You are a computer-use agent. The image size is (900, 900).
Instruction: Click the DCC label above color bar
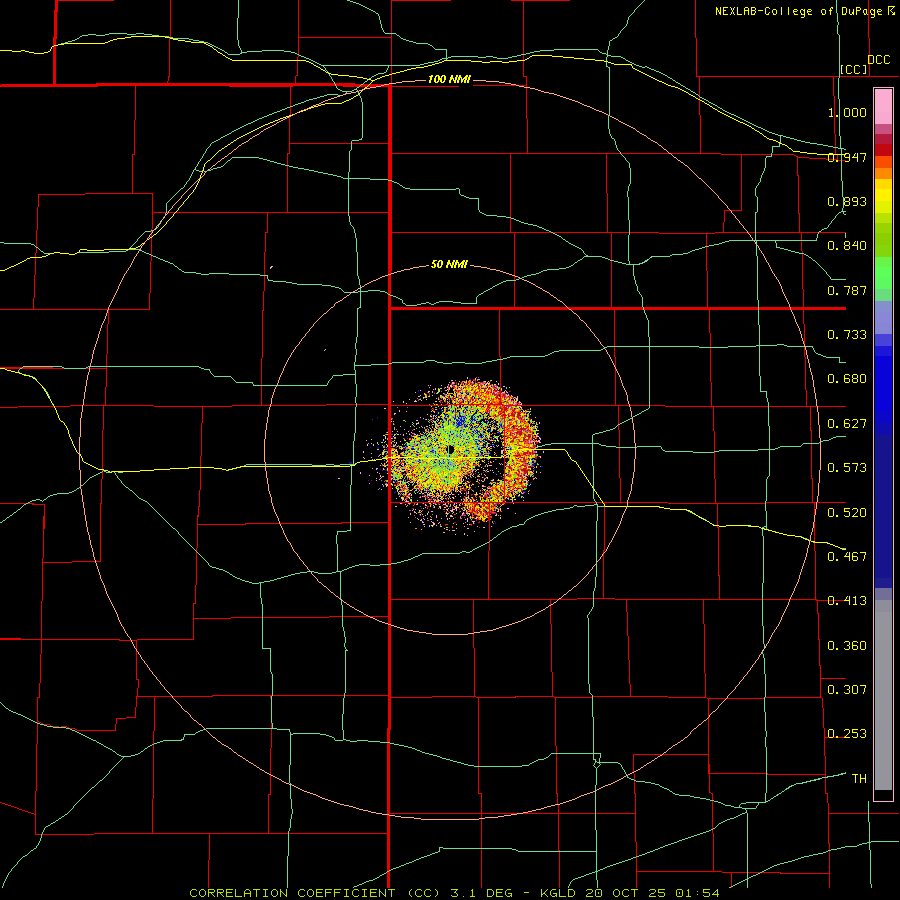[x=878, y=60]
